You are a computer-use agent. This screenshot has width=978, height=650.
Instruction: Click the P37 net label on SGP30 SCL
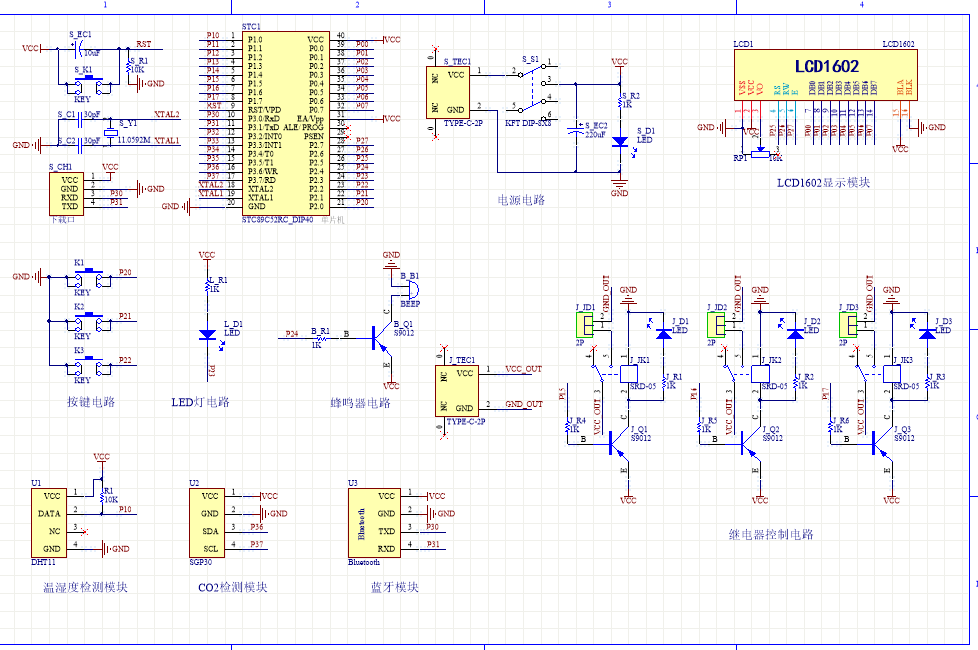pos(256,545)
